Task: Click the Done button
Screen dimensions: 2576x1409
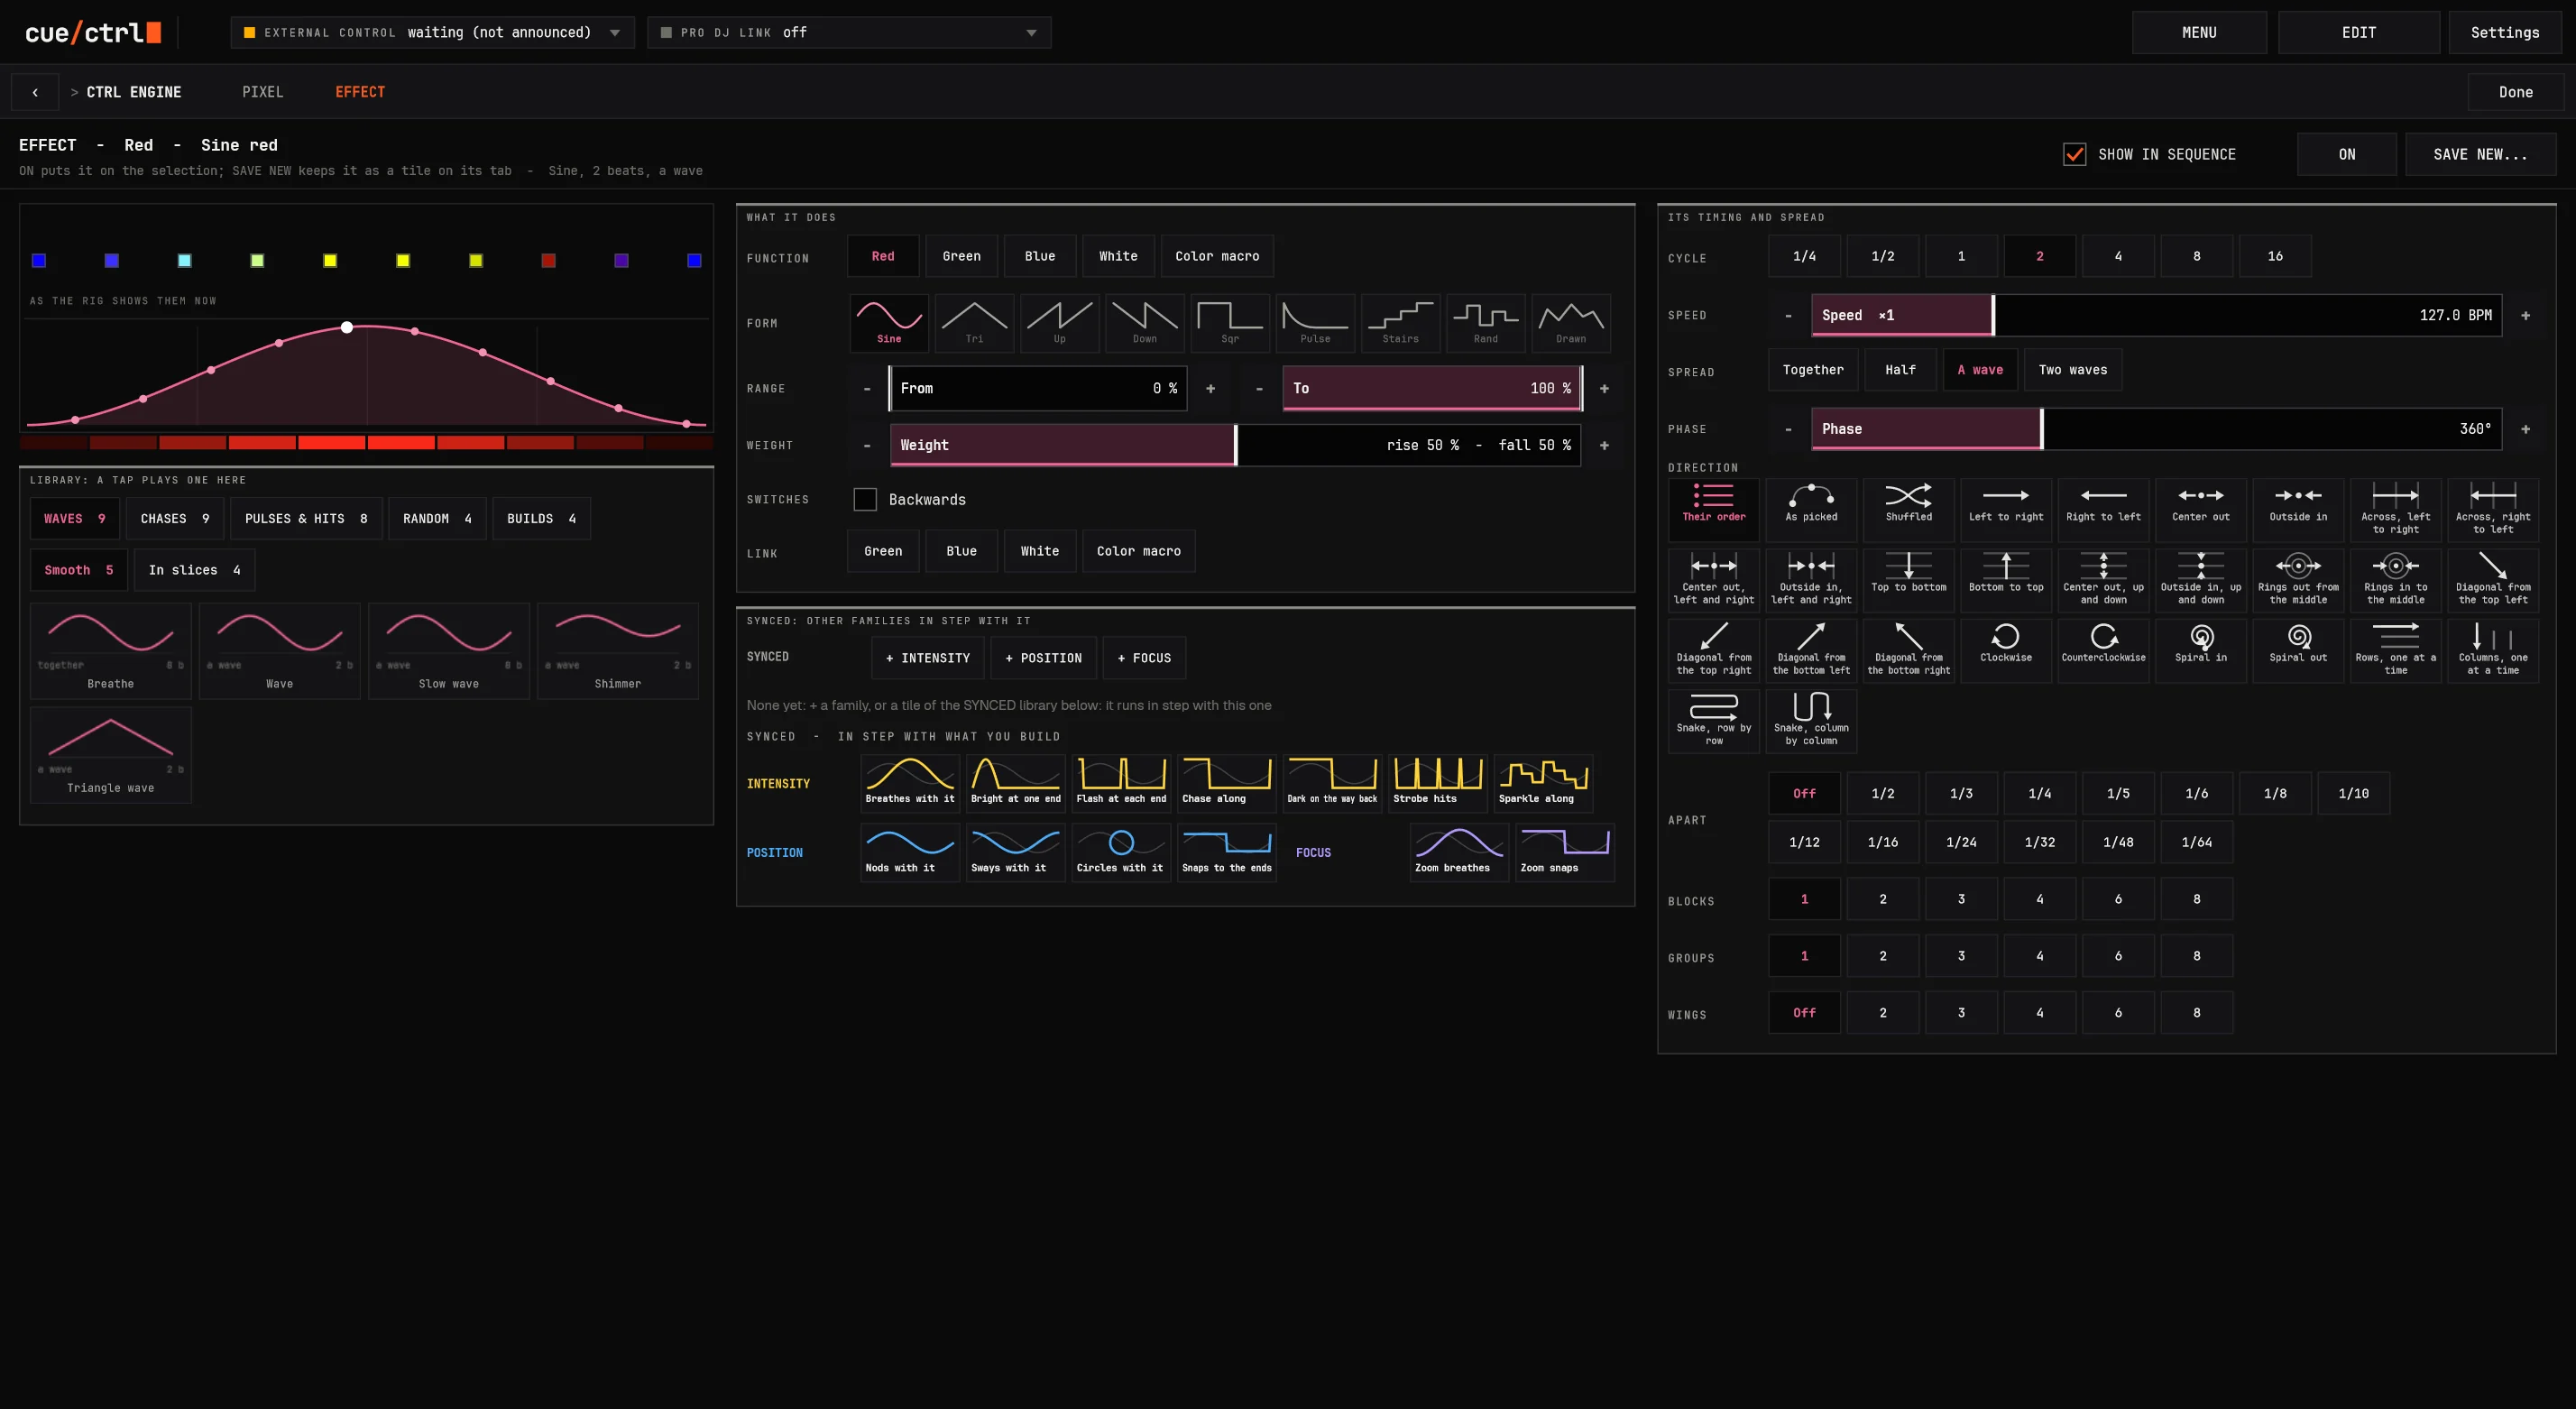Action: click(2515, 92)
